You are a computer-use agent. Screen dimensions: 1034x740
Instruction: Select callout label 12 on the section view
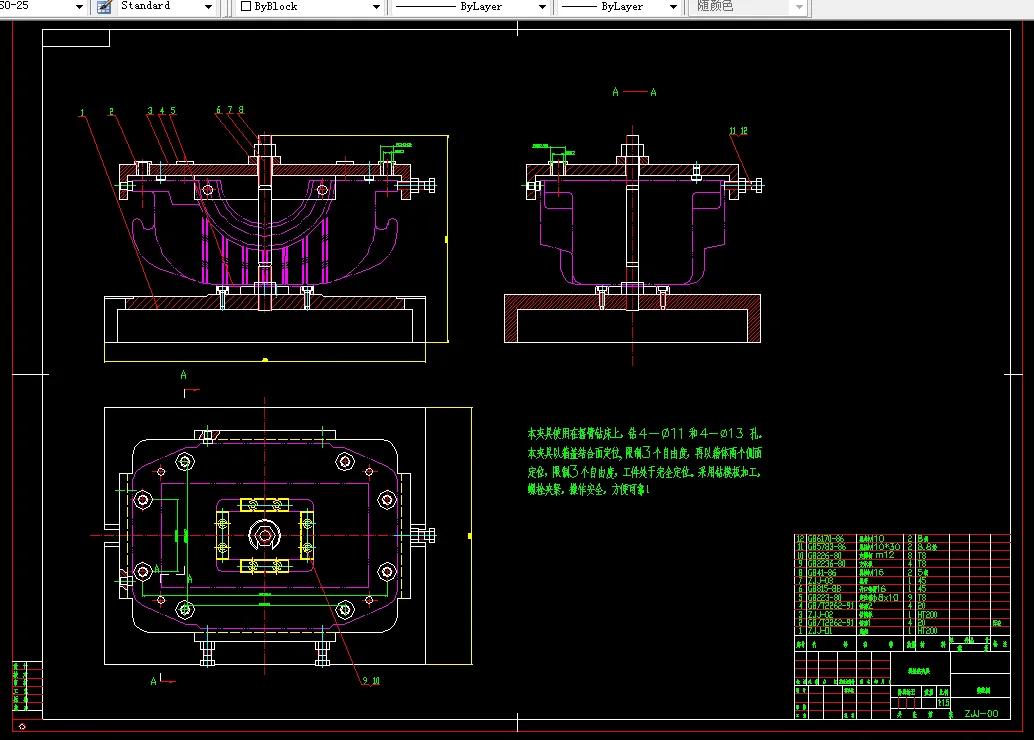tap(744, 131)
